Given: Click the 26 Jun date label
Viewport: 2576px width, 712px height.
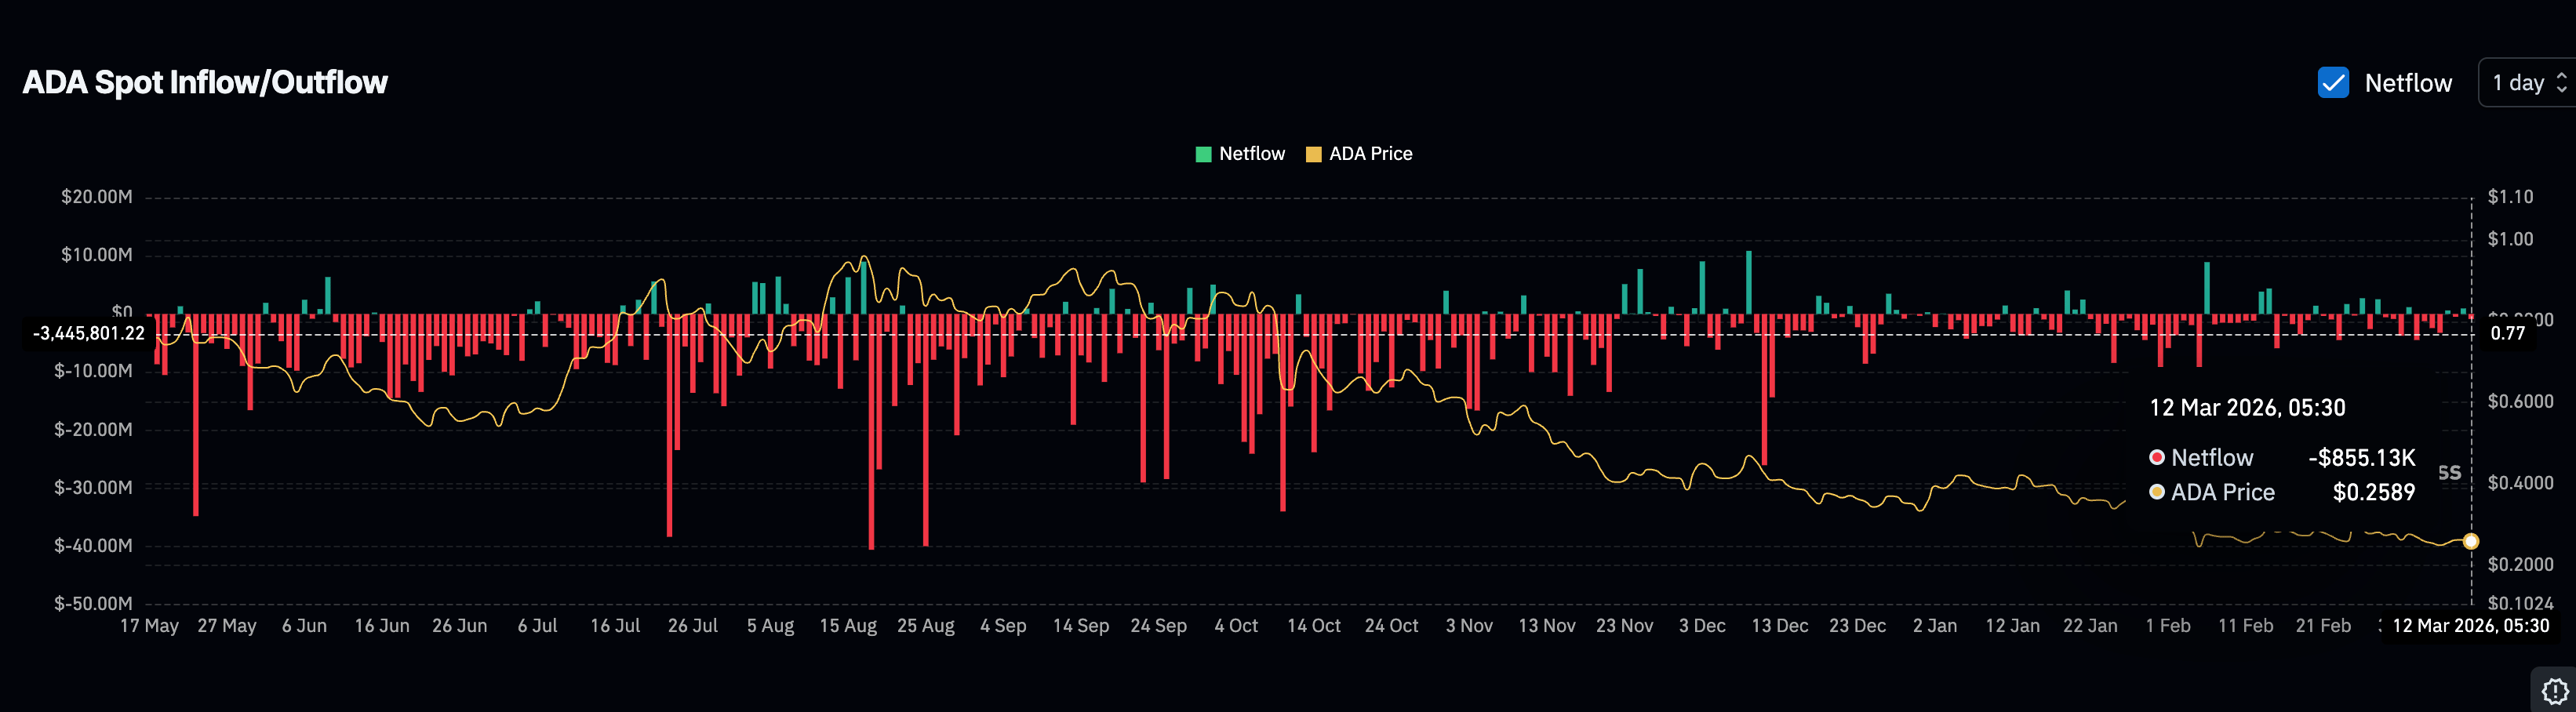Looking at the screenshot, I should click(x=460, y=626).
